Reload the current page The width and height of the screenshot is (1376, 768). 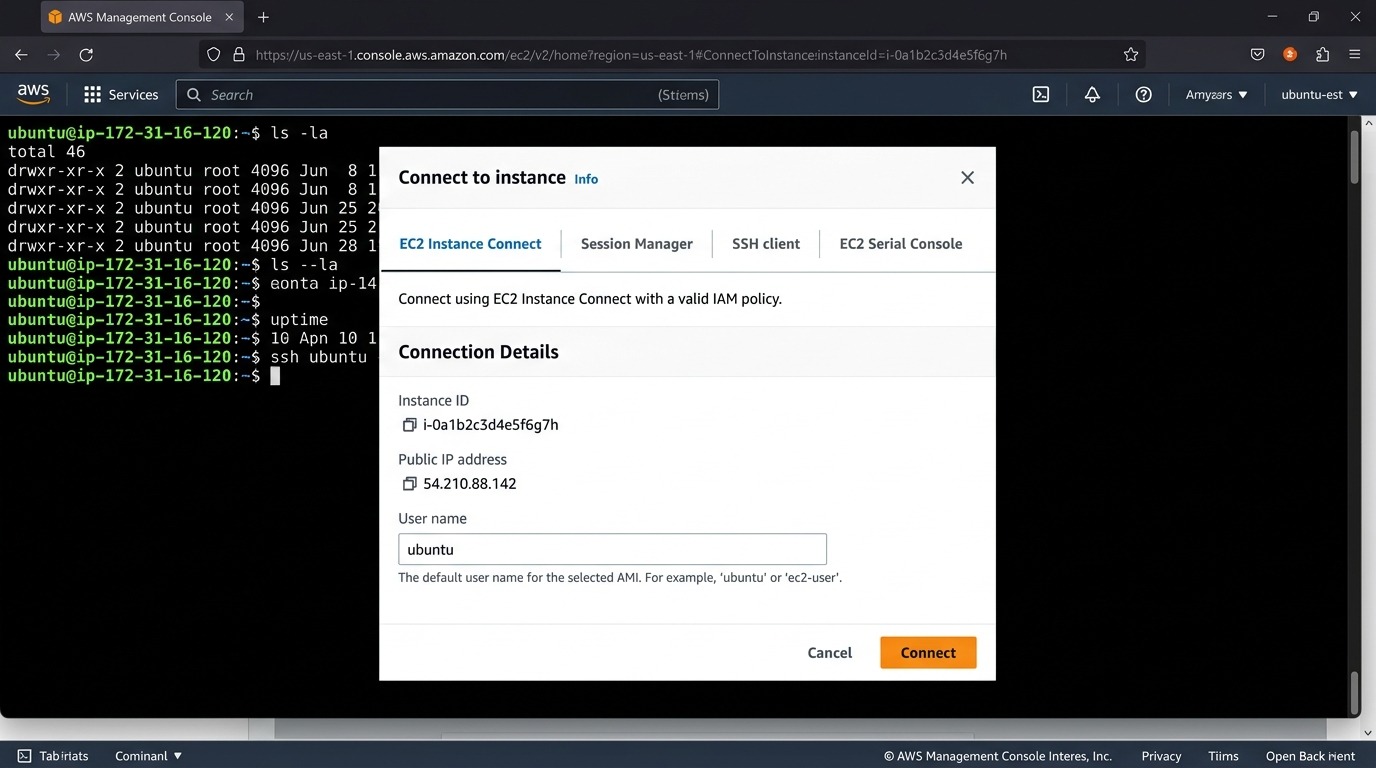(x=86, y=55)
